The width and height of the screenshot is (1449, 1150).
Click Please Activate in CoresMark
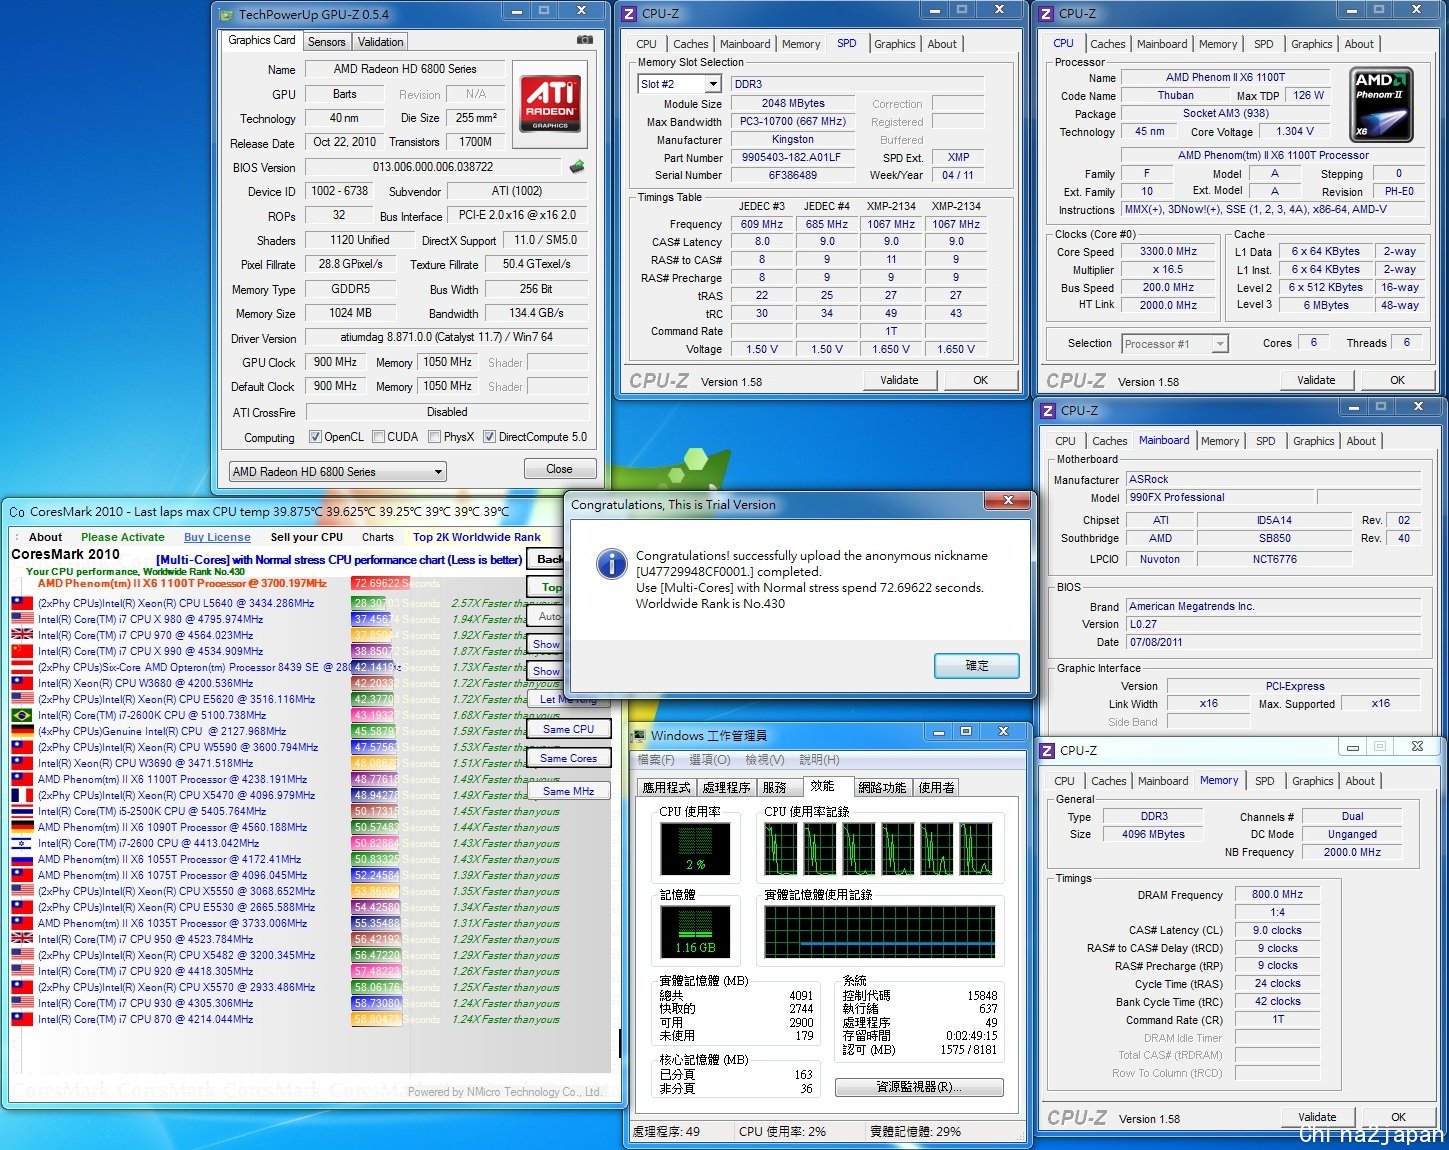pos(123,537)
